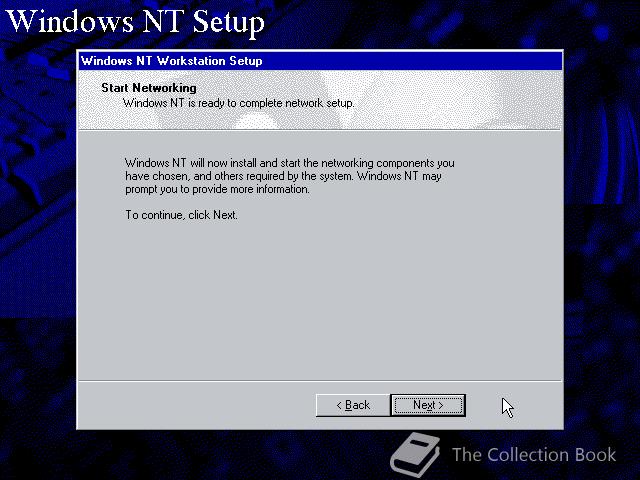Click the Windows NT Workstation Setup title bar
This screenshot has width=640, height=480.
320,61
